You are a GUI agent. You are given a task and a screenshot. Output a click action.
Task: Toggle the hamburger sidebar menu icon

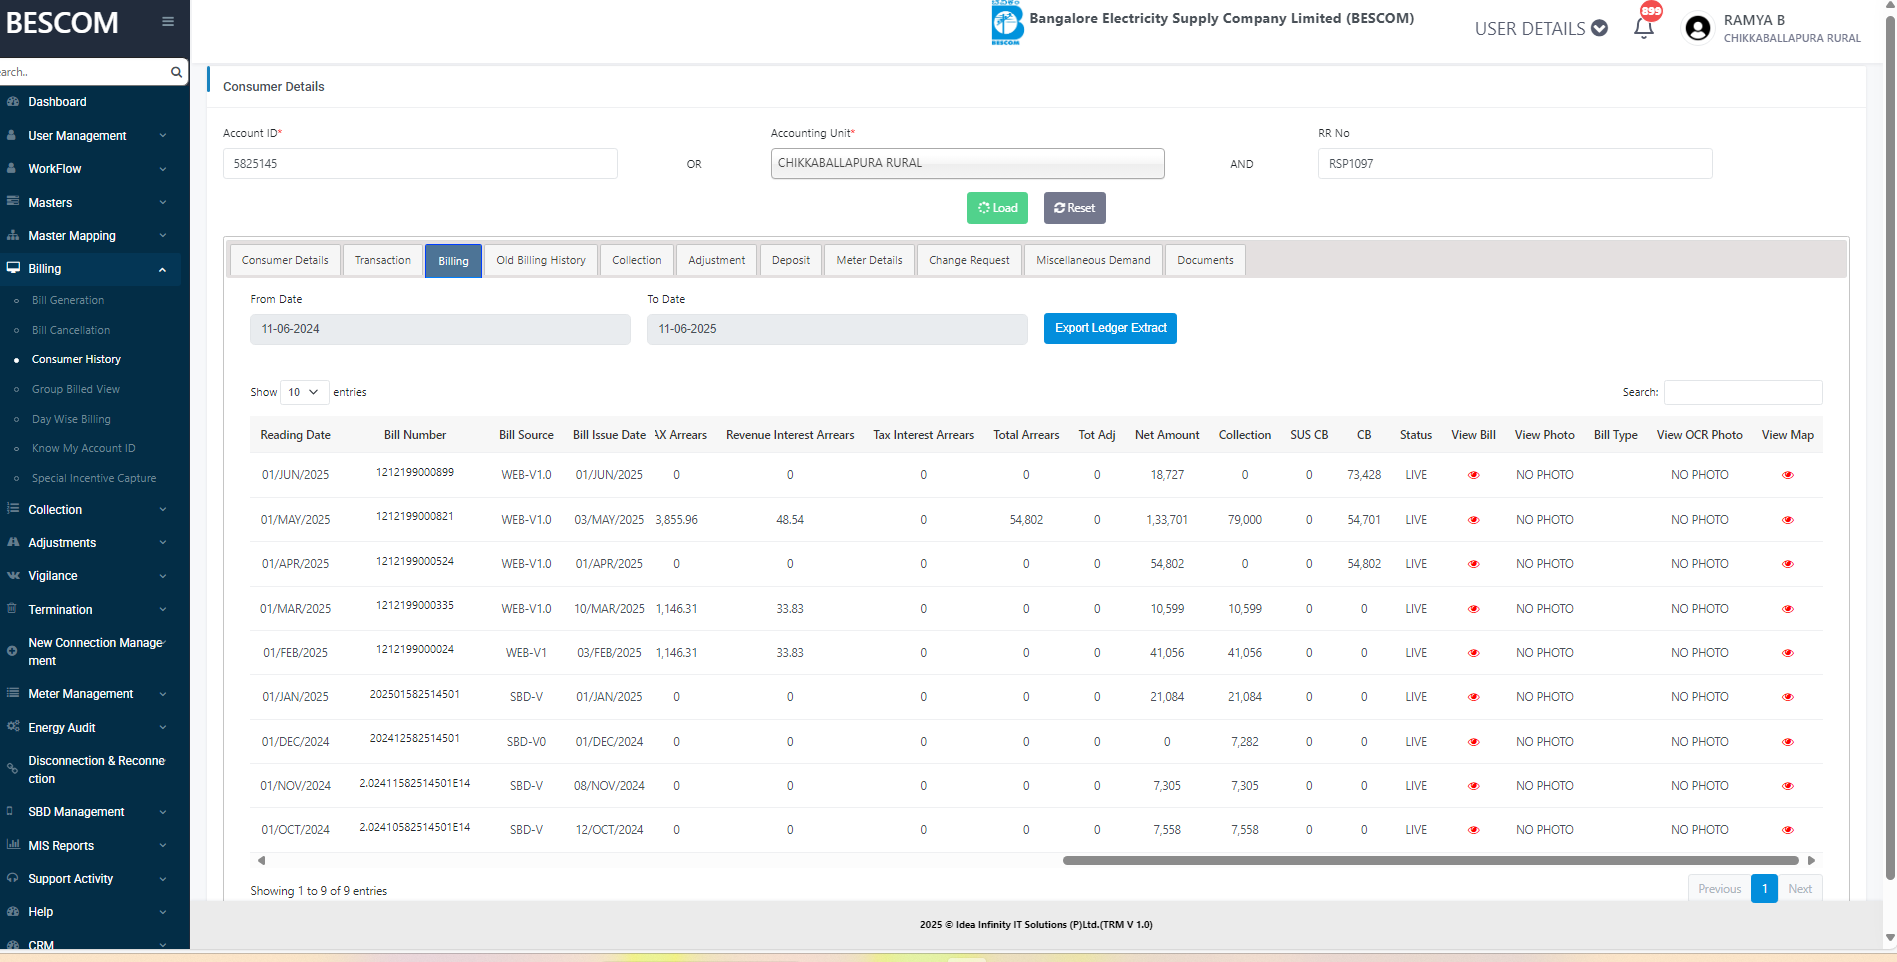[168, 21]
